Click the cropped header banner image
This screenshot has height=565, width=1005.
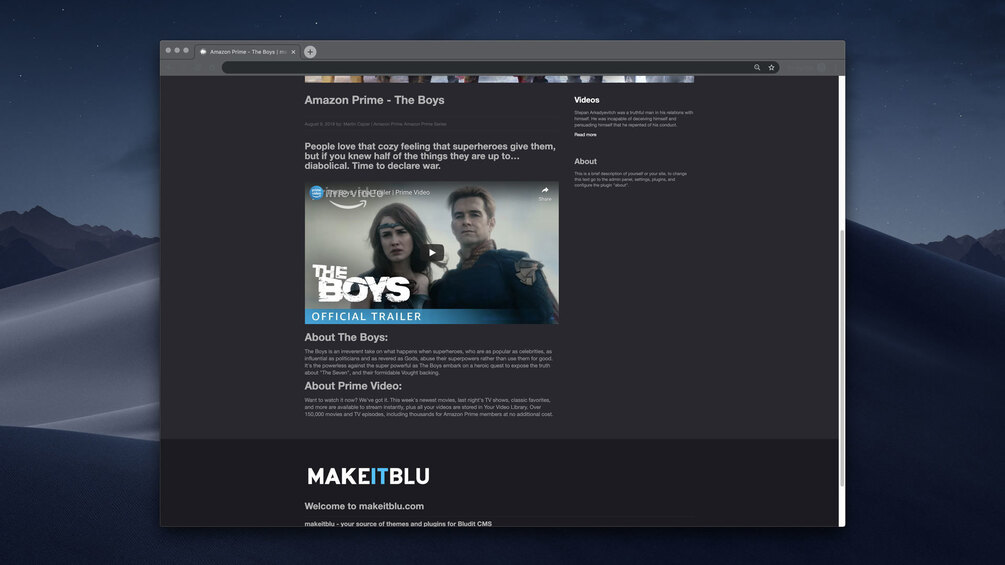(x=499, y=79)
